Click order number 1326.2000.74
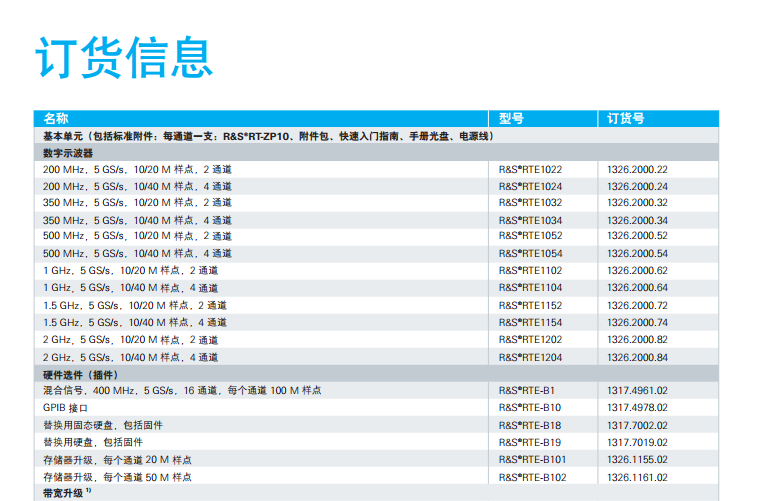Screen dimensions: 783x501 [637, 323]
